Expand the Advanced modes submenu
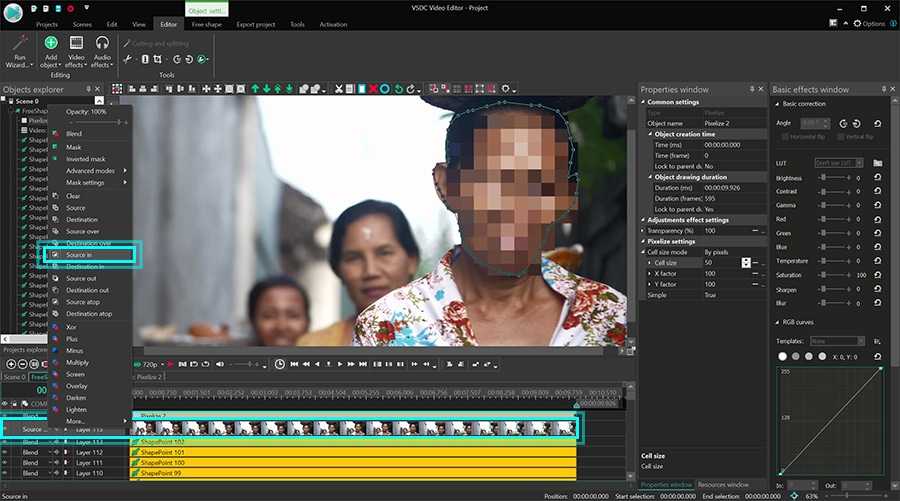Viewport: 900px width, 501px height. tap(88, 171)
